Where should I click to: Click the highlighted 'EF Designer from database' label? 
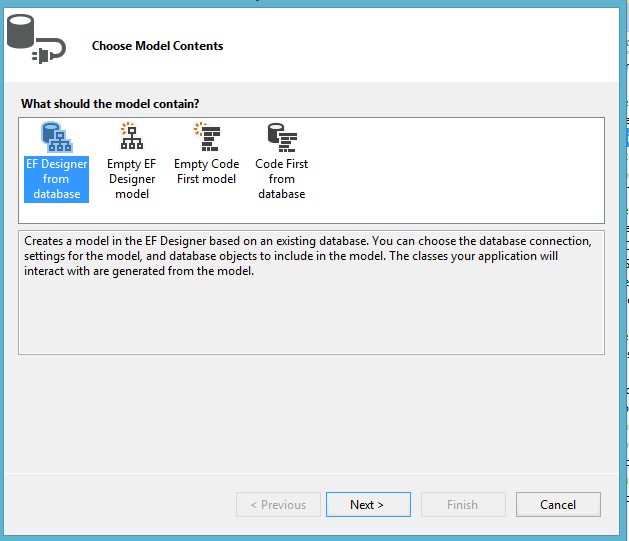coord(57,179)
